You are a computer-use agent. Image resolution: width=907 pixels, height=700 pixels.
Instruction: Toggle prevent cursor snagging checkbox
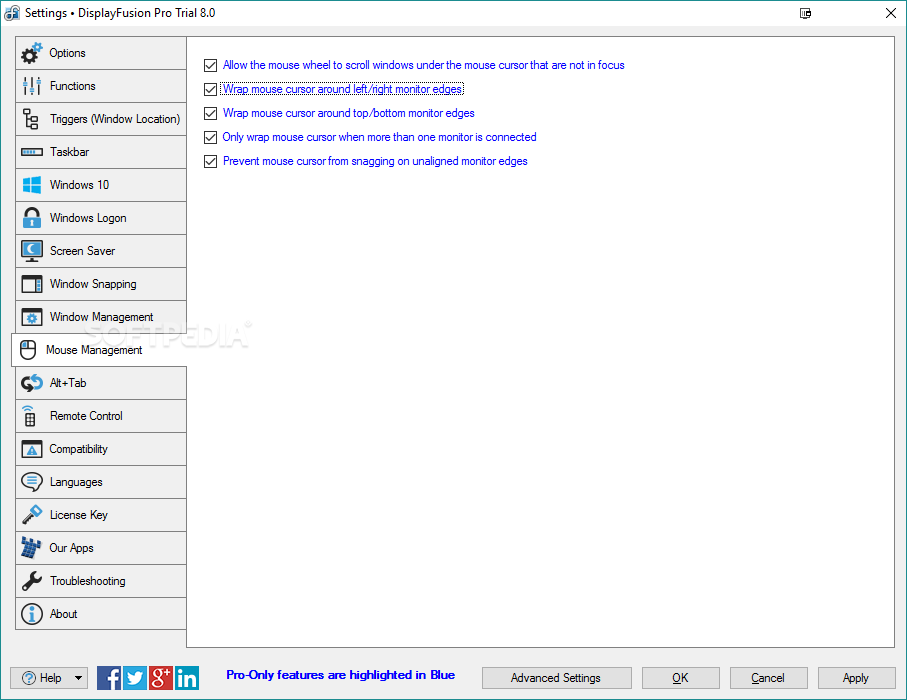point(211,161)
